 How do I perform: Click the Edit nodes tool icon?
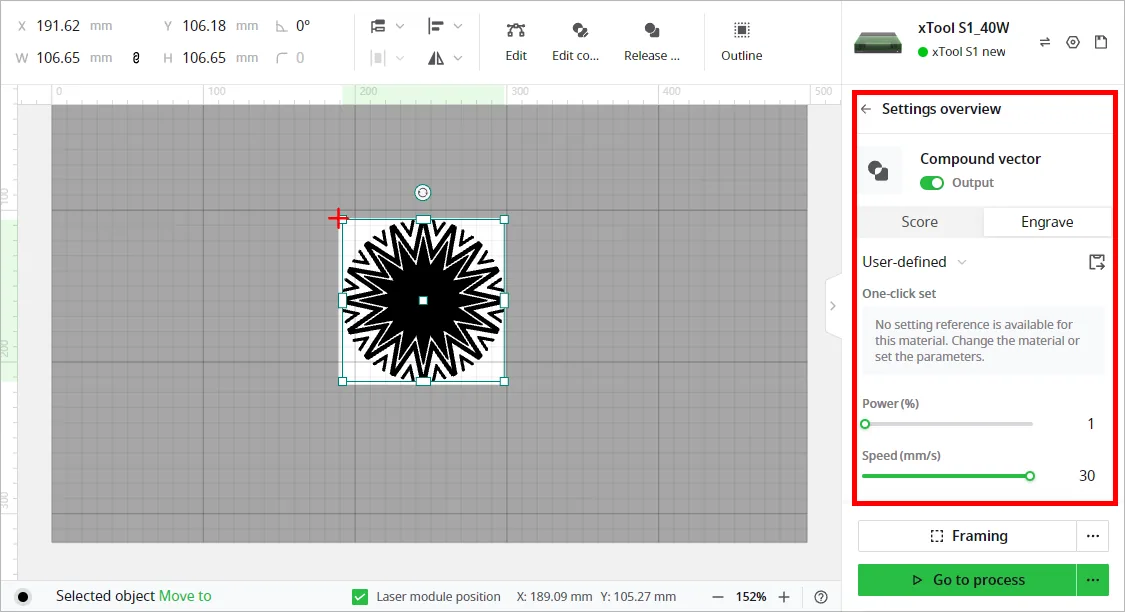515,30
